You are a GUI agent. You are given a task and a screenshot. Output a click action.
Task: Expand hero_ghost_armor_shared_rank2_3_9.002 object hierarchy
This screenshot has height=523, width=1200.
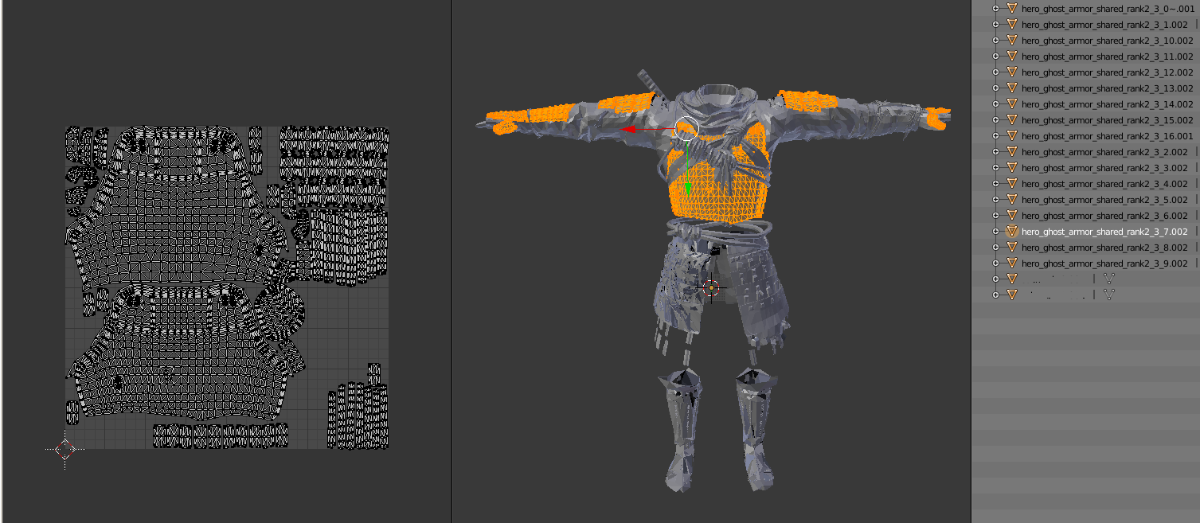(996, 263)
